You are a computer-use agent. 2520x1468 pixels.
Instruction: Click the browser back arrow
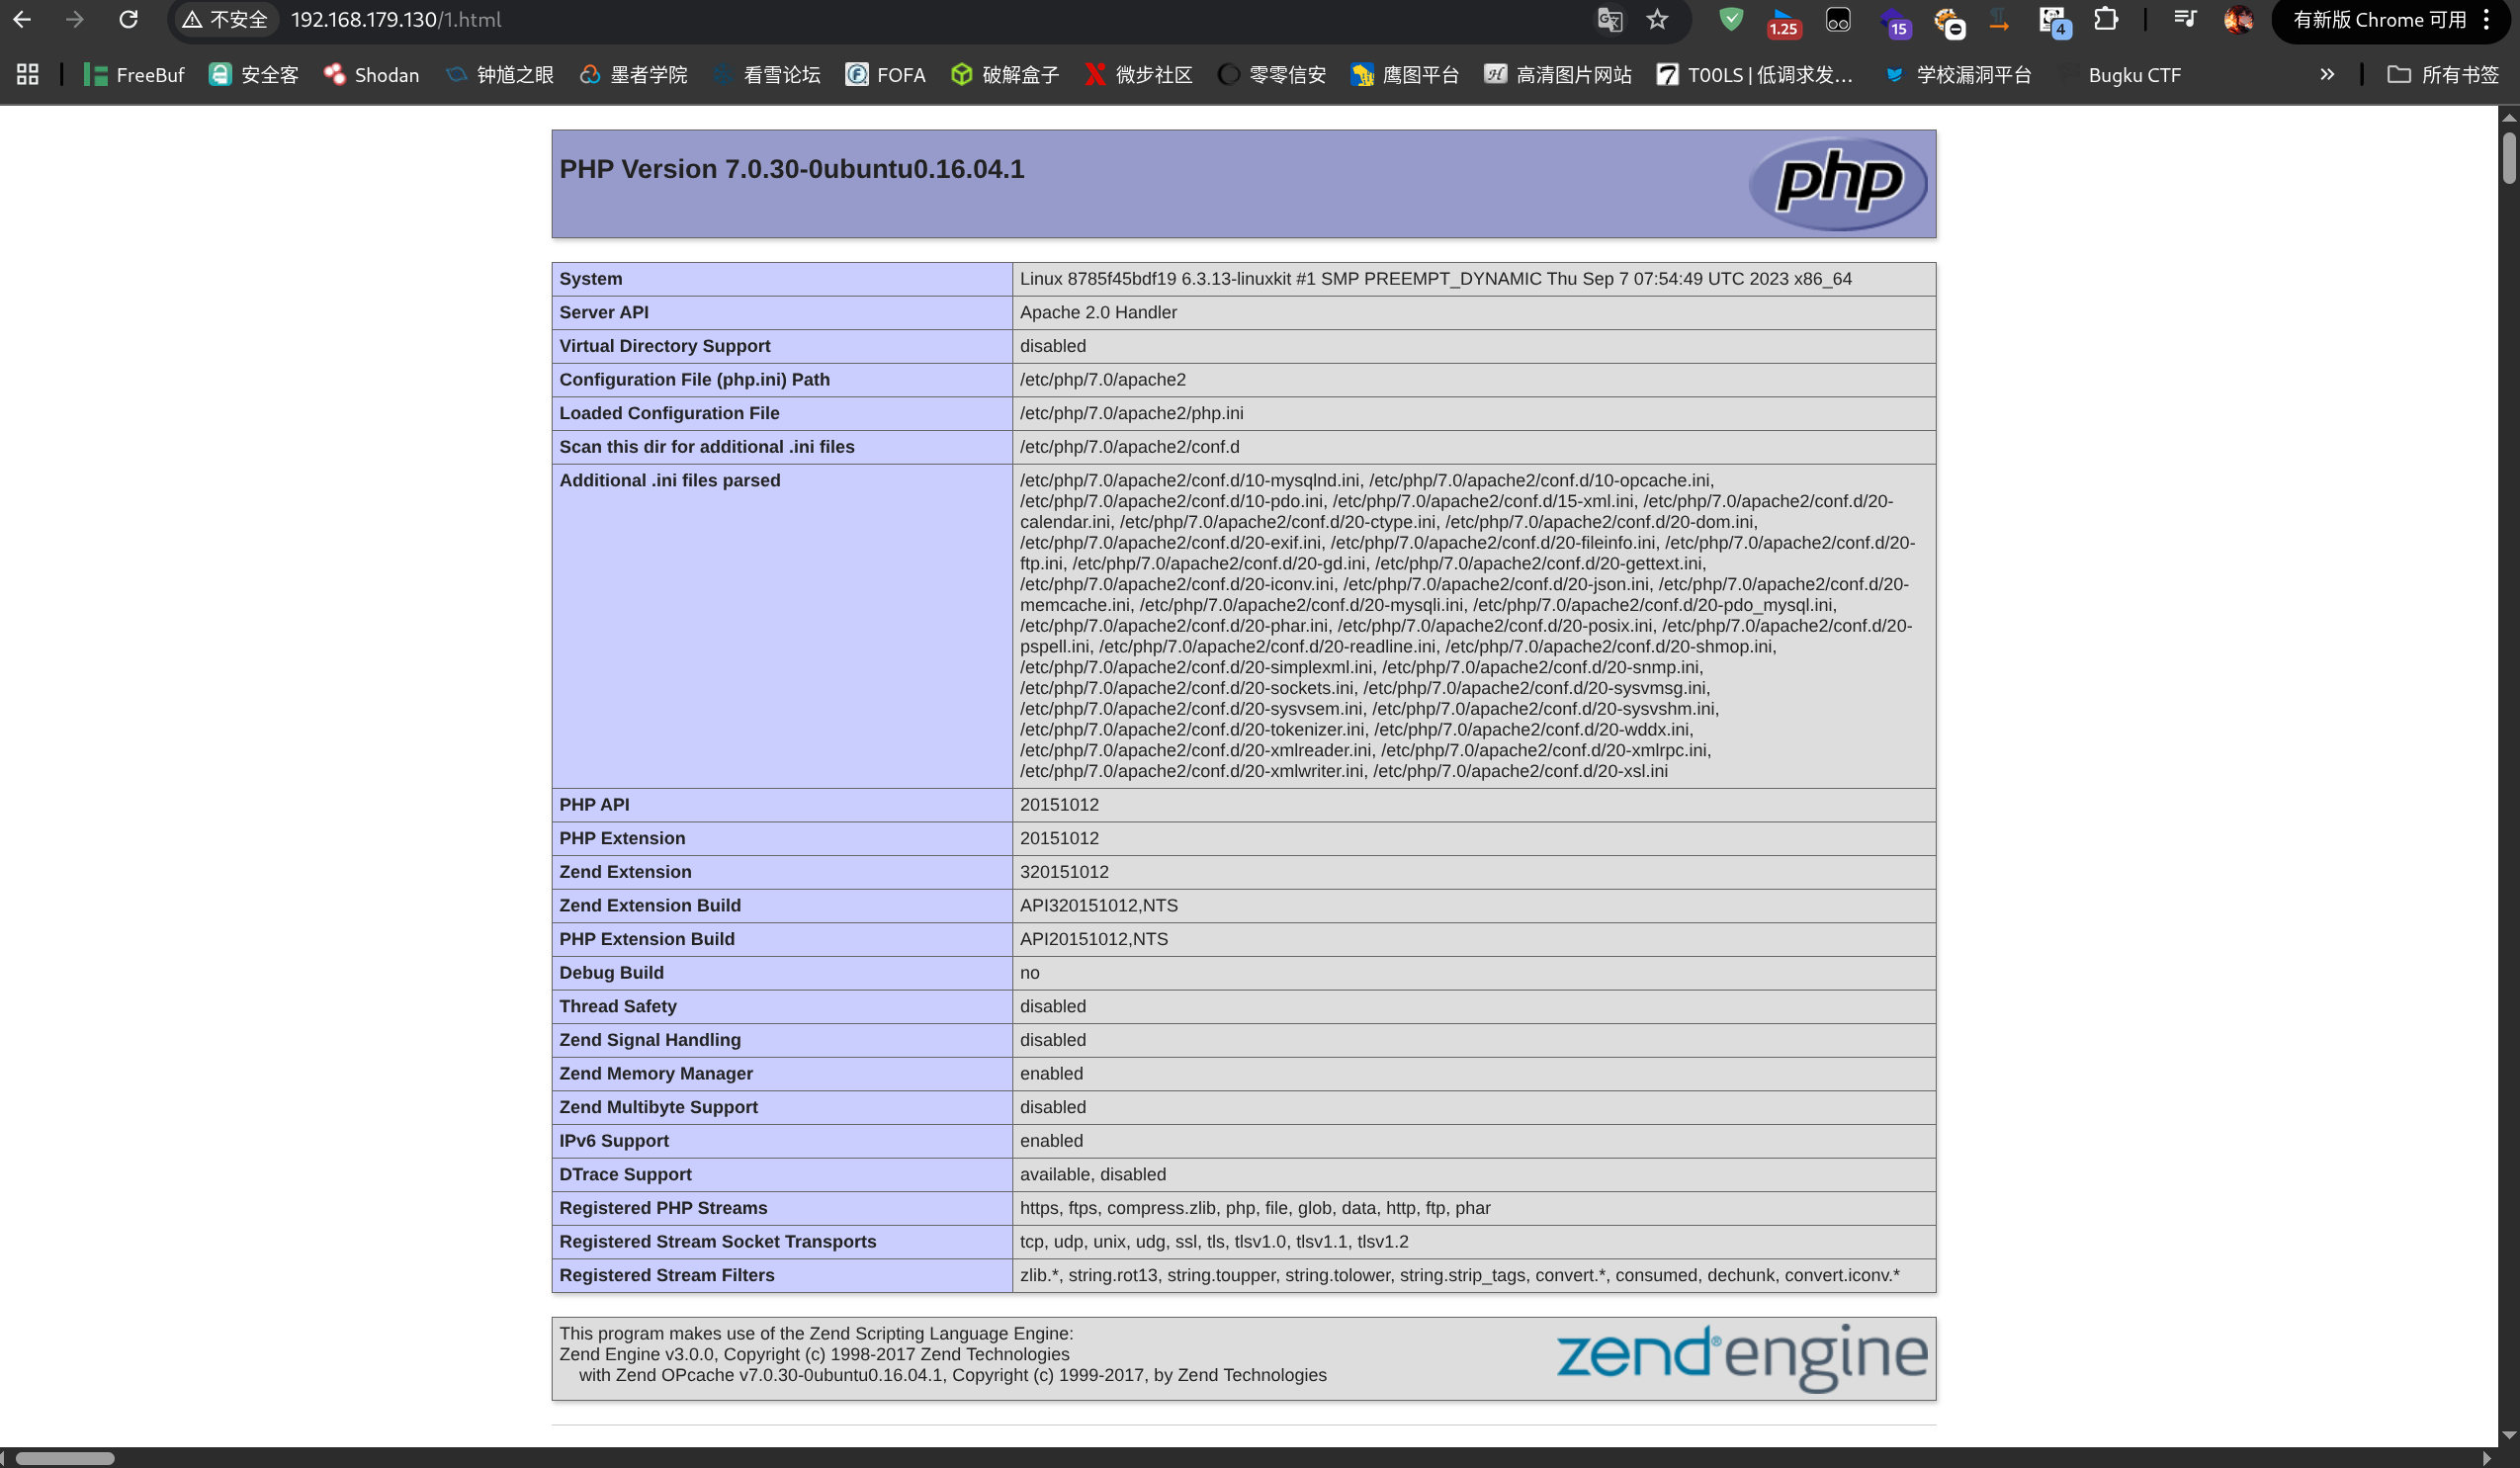pyautogui.click(x=22, y=19)
